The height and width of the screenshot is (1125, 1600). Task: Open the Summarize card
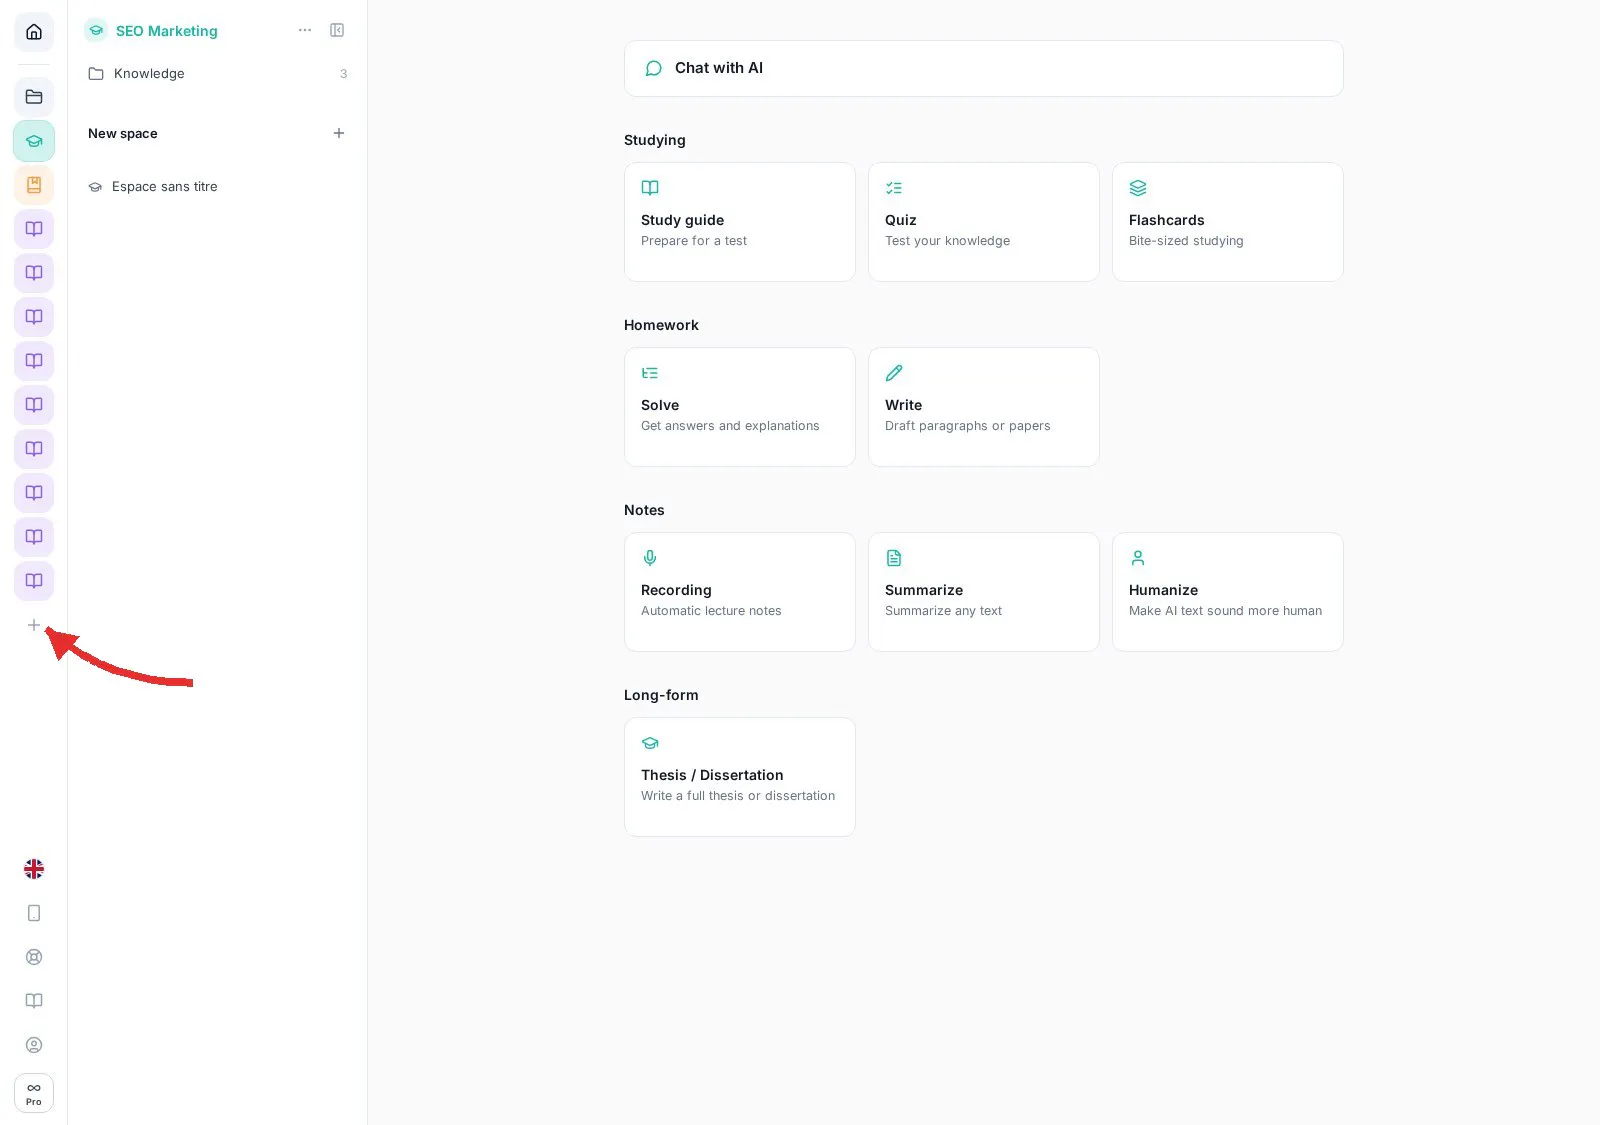[984, 592]
